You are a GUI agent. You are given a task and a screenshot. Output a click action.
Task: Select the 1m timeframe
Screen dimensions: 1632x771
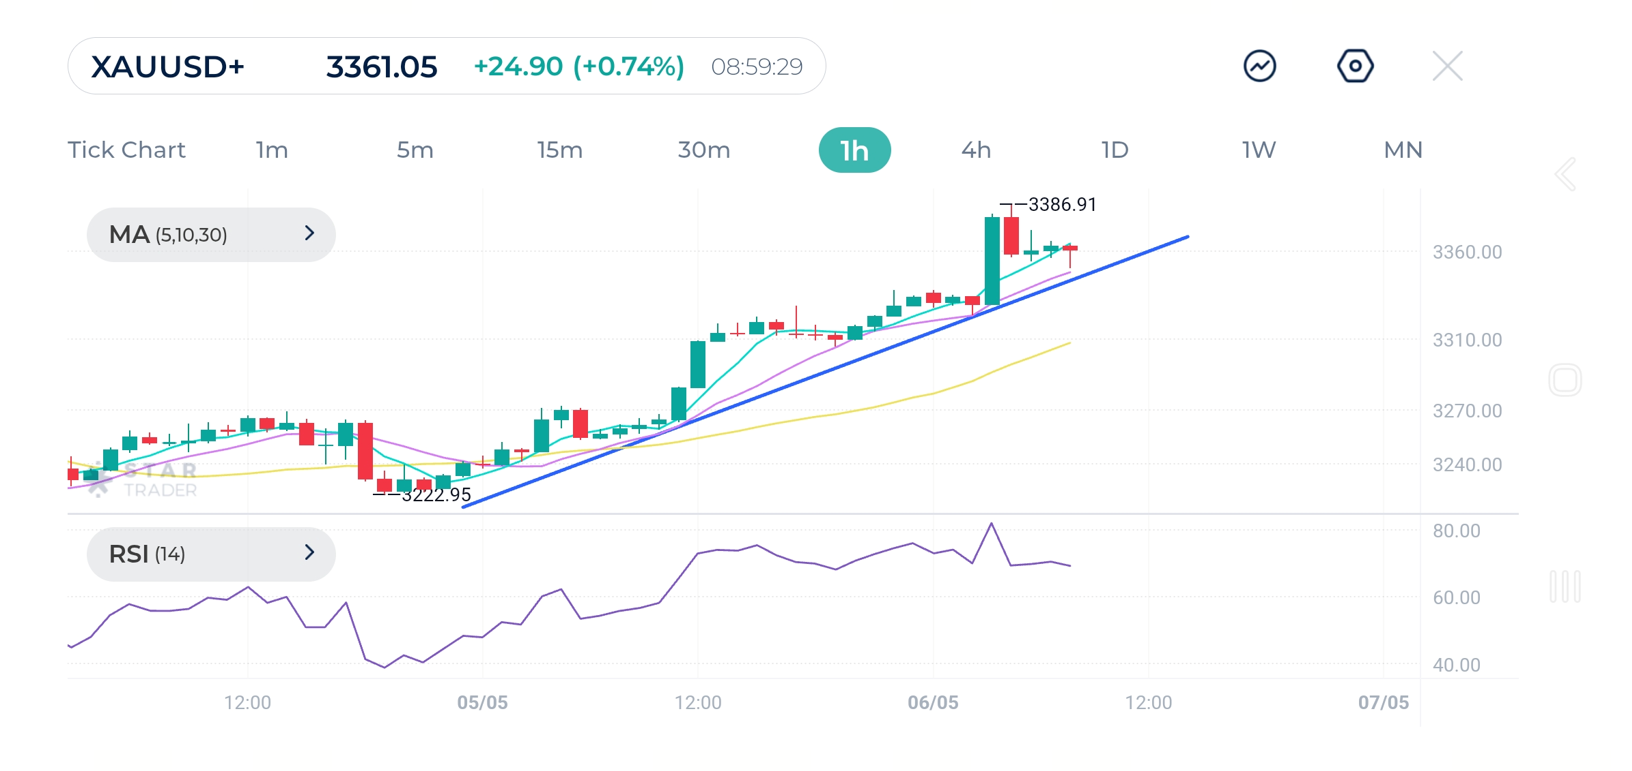pyautogui.click(x=272, y=150)
